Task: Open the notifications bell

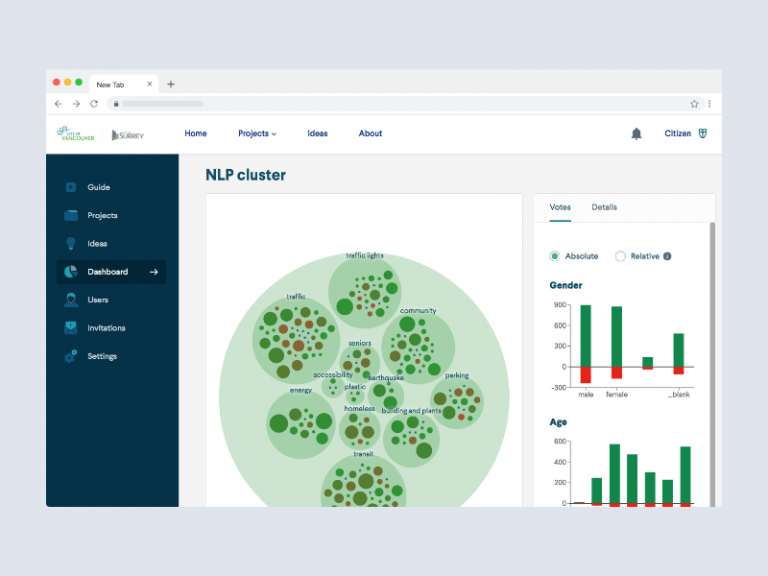Action: click(x=636, y=134)
